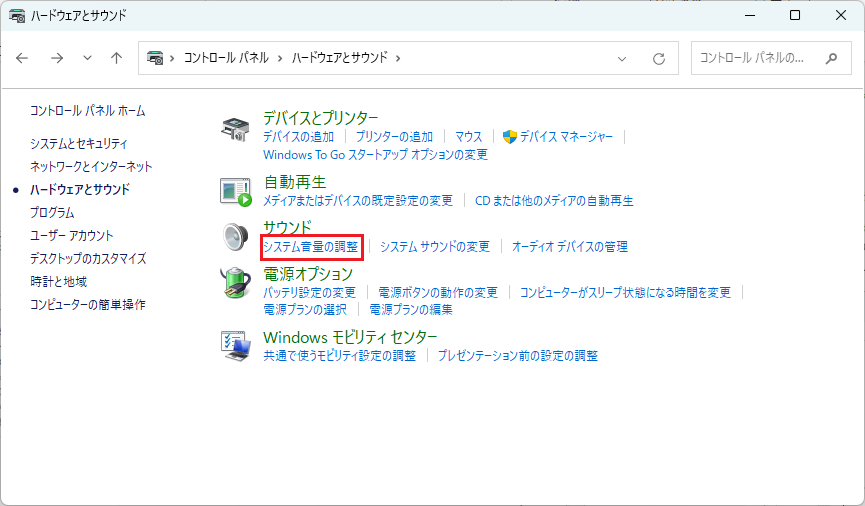This screenshot has width=865, height=506.
Task: Click the Devices and Printers category icon
Action: click(235, 129)
